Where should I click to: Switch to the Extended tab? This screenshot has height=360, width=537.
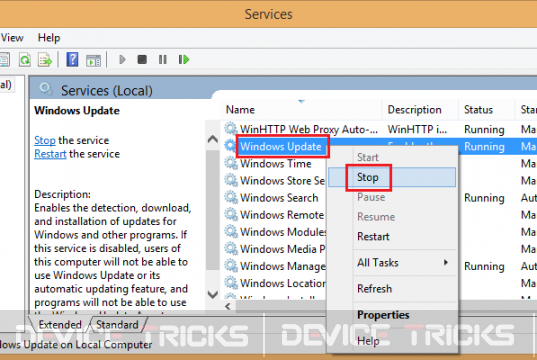point(60,324)
